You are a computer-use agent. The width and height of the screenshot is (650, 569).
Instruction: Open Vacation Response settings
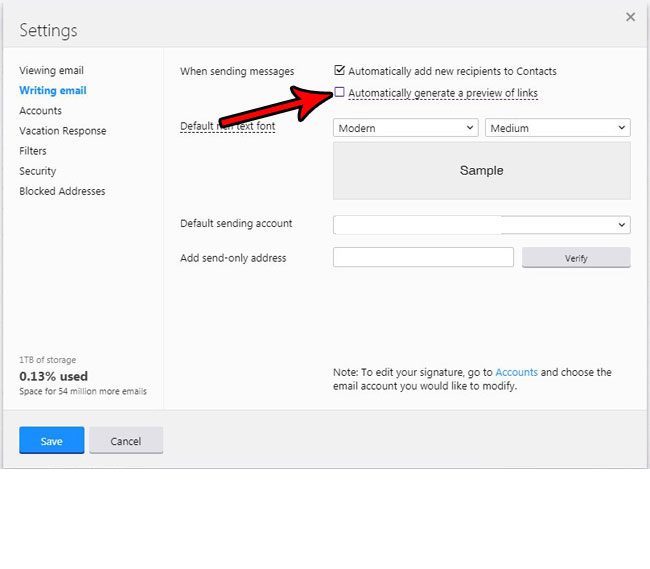click(62, 131)
